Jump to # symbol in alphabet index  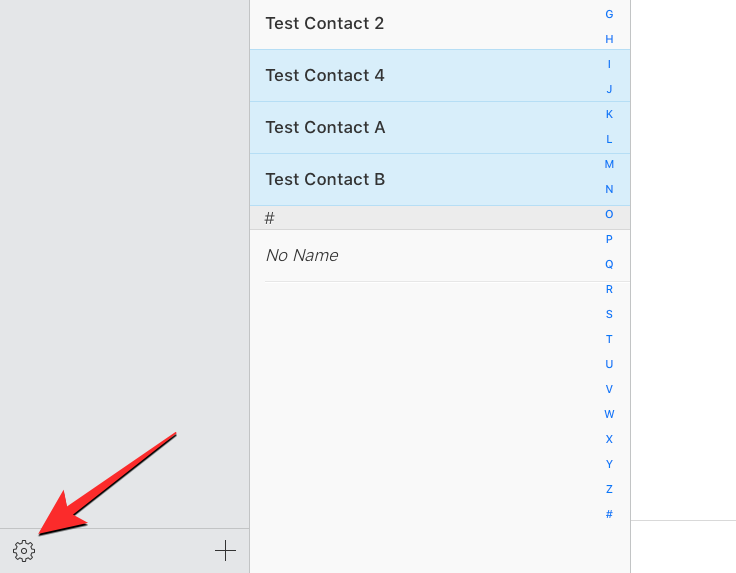609,514
